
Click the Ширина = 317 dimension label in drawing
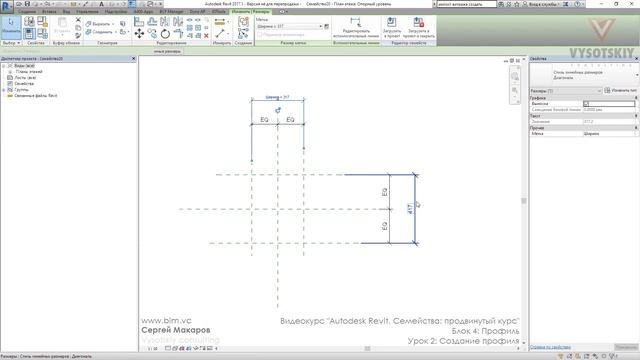click(x=277, y=97)
